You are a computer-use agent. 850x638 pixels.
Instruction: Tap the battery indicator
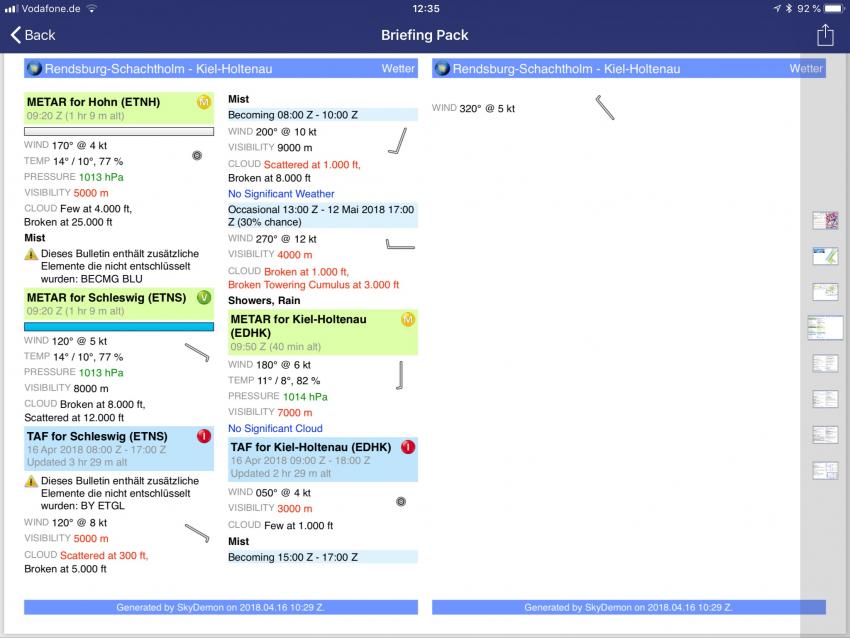coord(835,8)
